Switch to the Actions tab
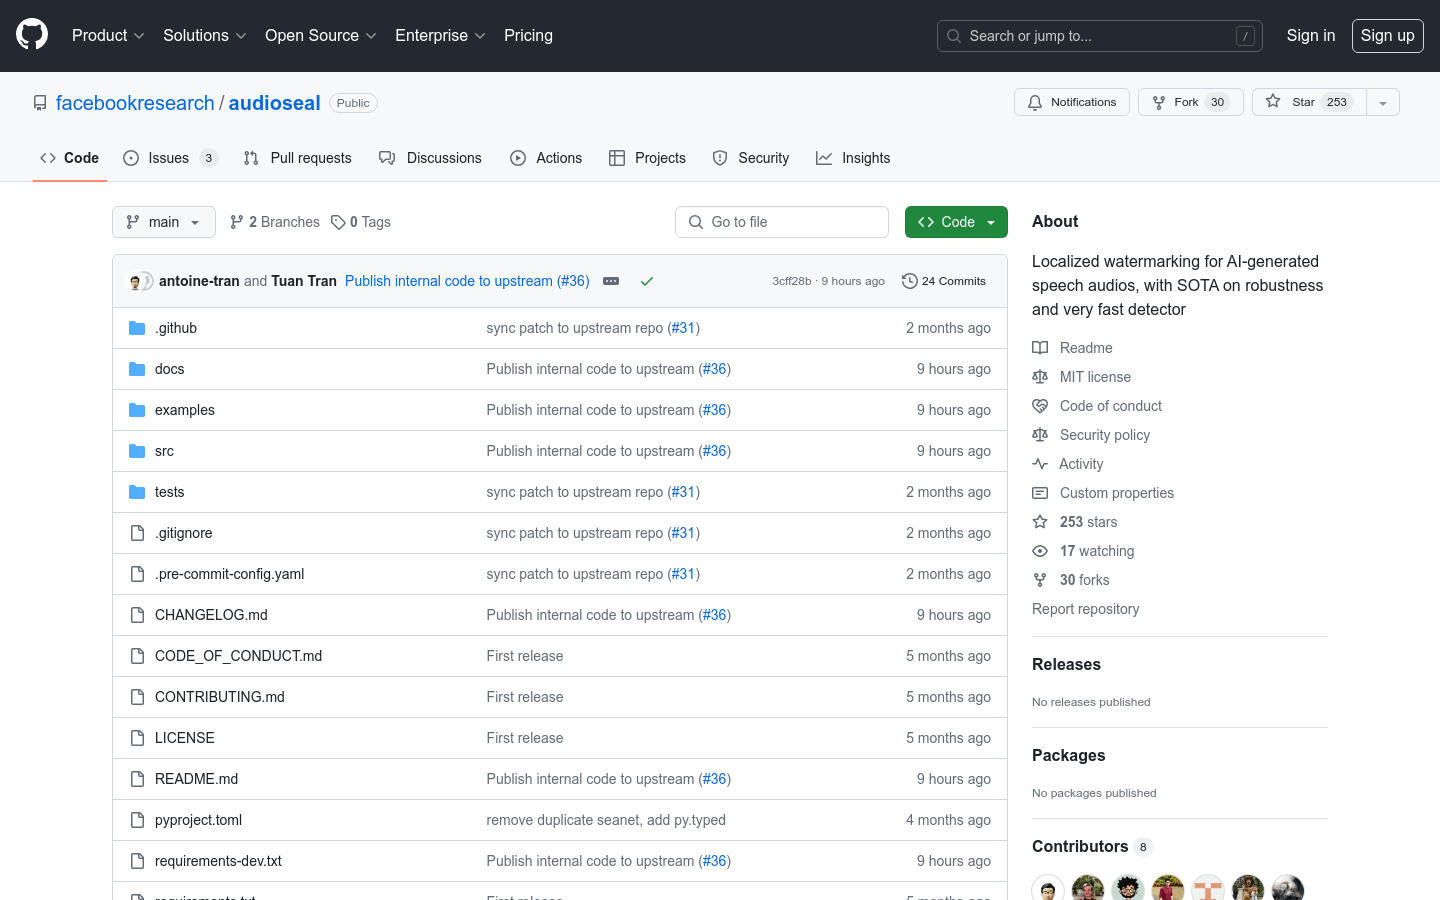Viewport: 1440px width, 900px height. click(x=546, y=158)
